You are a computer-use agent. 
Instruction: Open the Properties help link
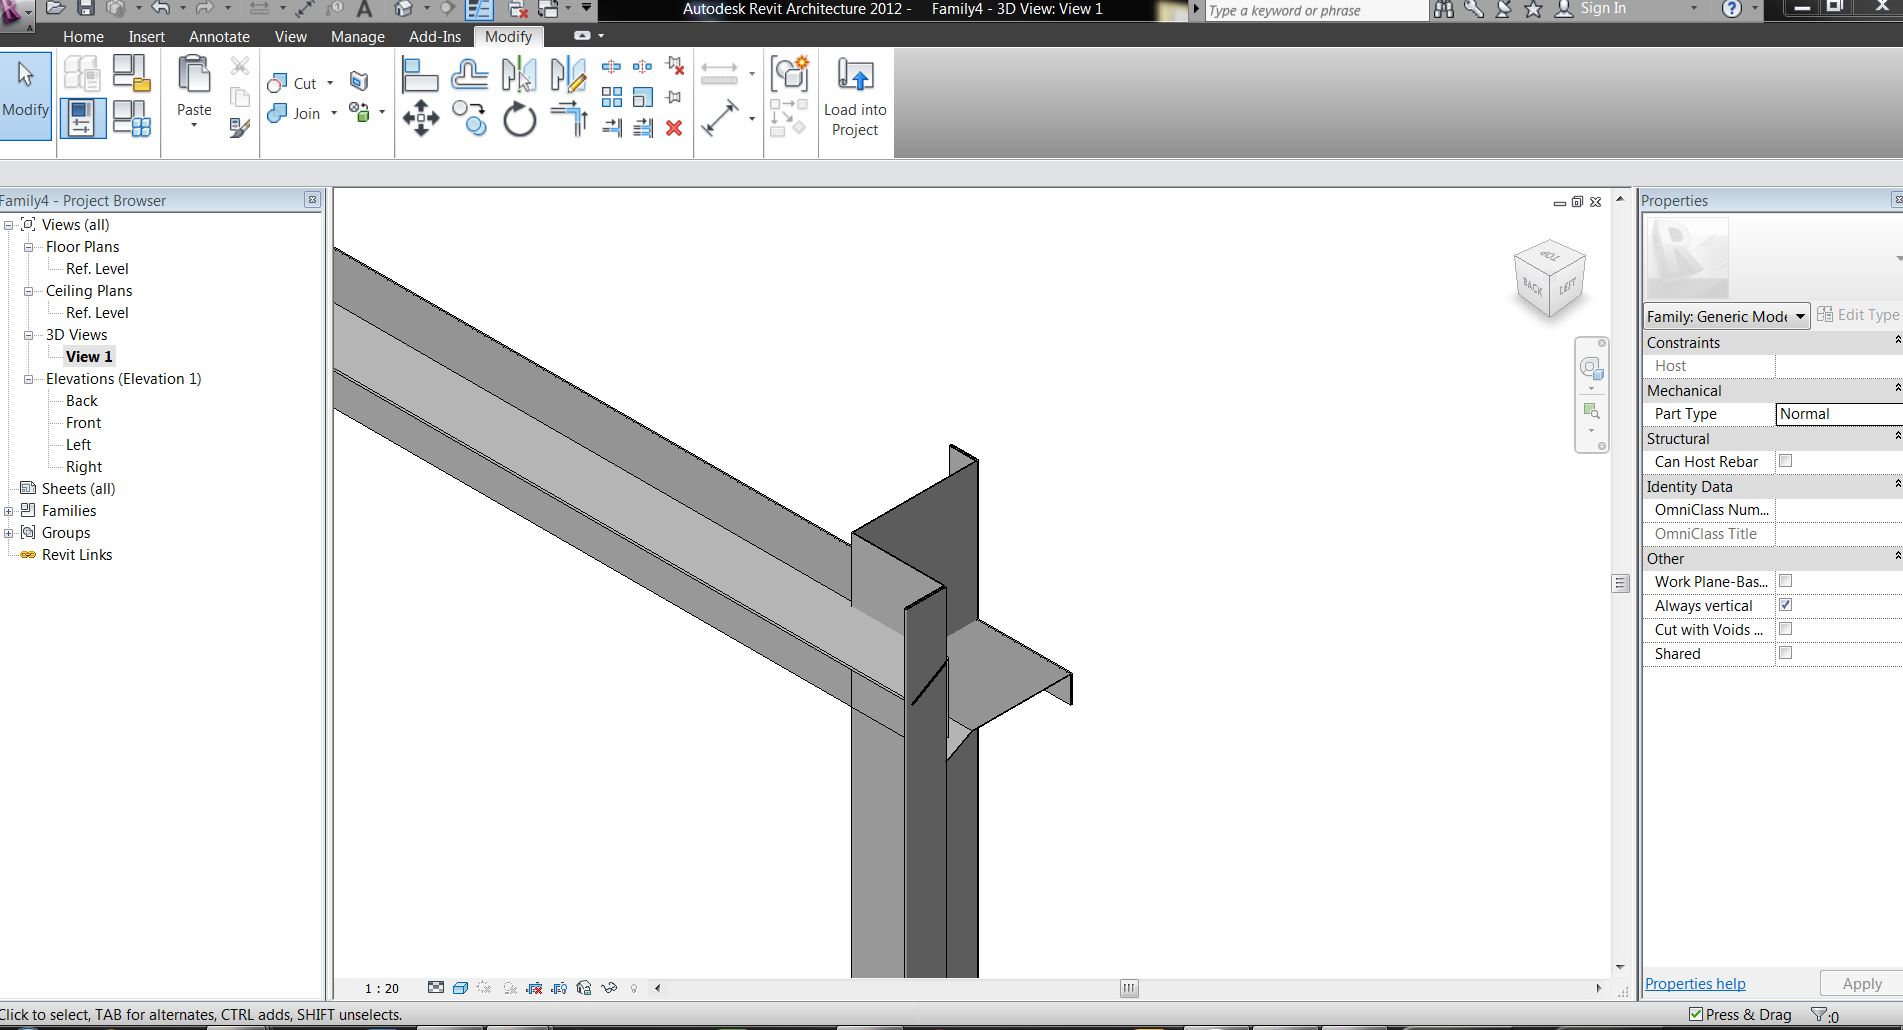tap(1695, 984)
